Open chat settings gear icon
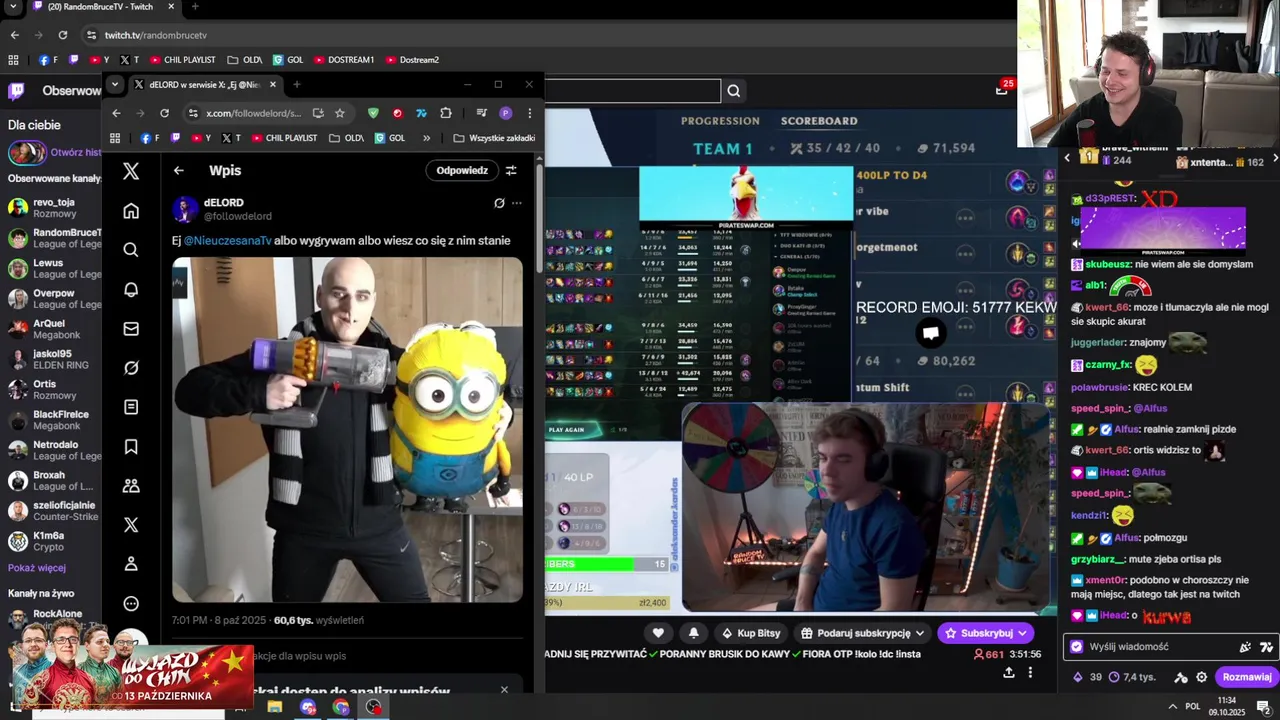 point(1202,677)
